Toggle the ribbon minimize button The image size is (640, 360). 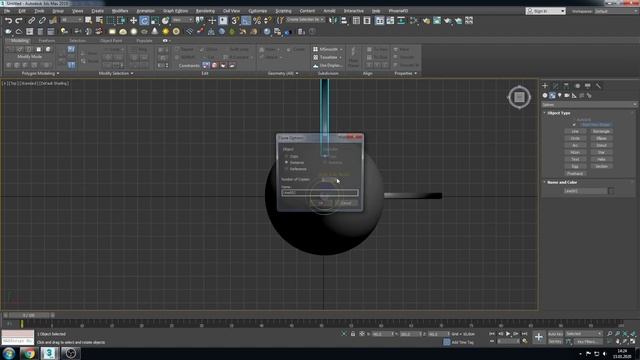[x=165, y=41]
